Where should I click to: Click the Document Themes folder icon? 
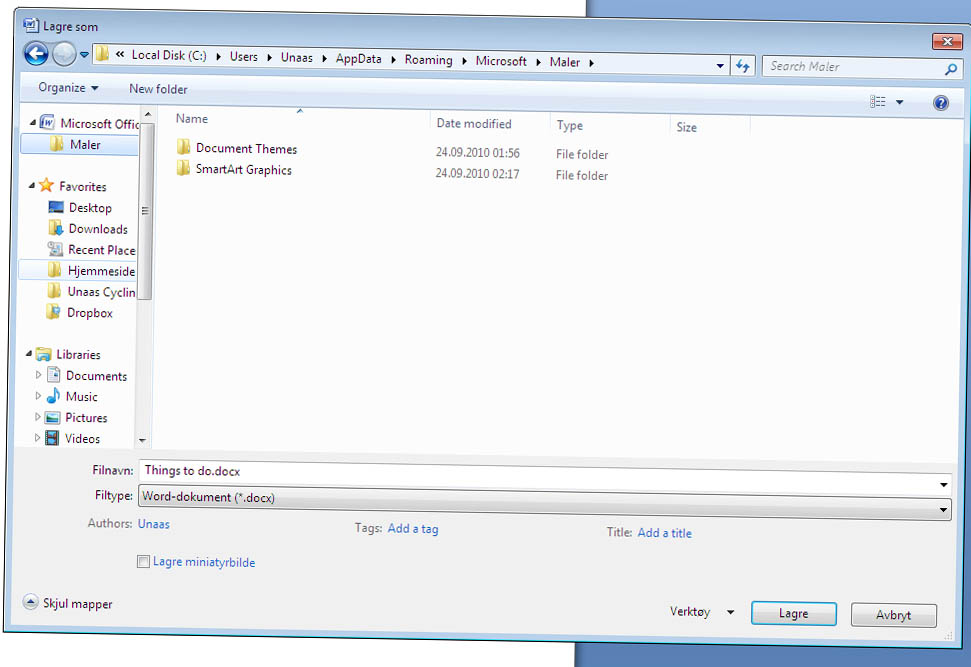point(183,147)
